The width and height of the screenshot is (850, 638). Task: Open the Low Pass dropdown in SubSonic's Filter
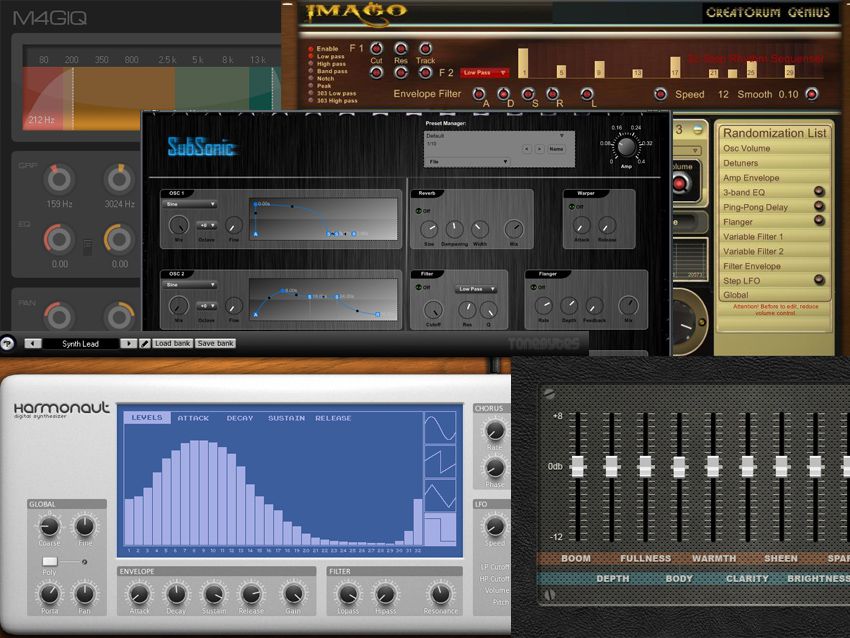point(475,288)
